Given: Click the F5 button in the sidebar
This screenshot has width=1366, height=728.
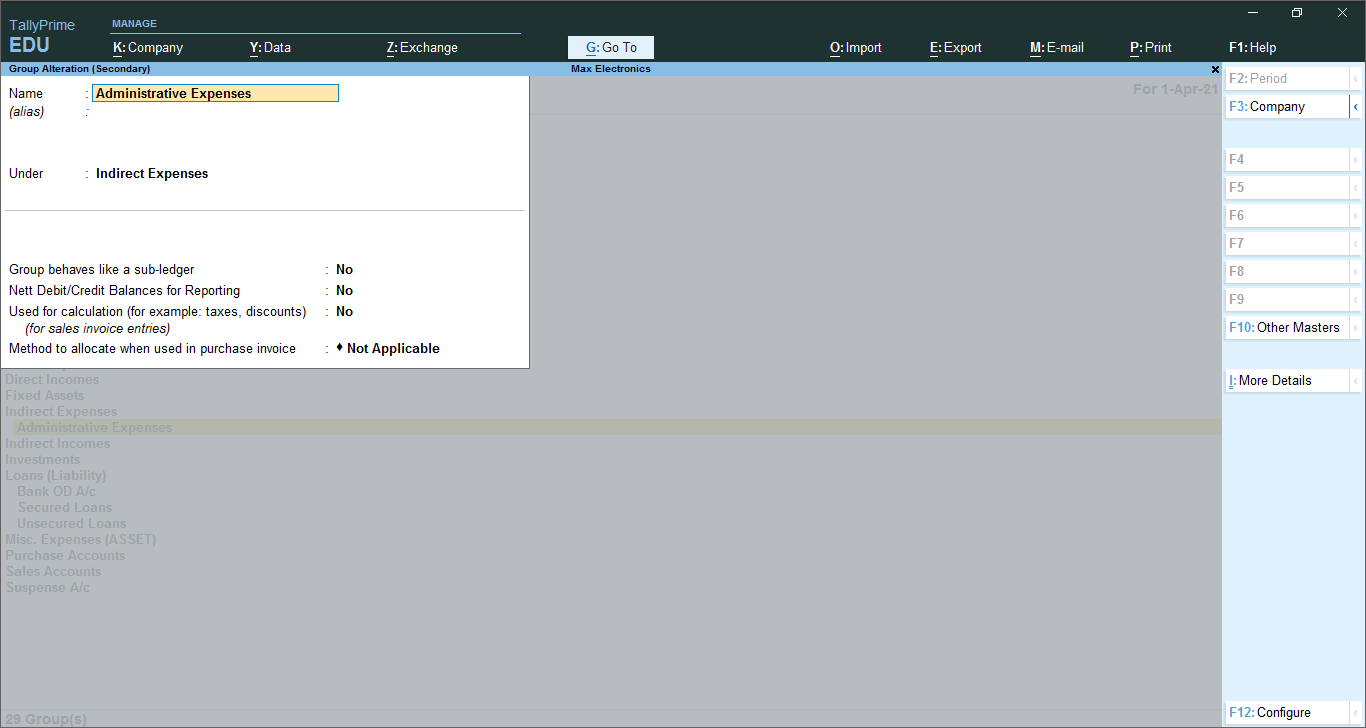Looking at the screenshot, I should 1287,187.
